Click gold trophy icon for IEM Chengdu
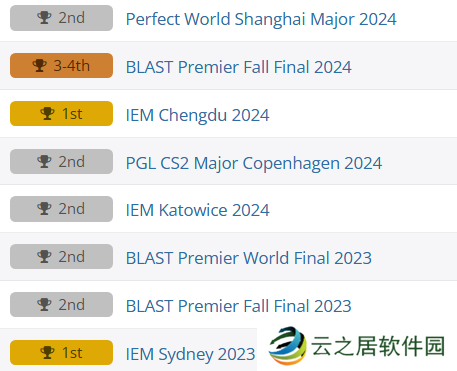Viewport: 457px width, 371px height. pos(47,114)
